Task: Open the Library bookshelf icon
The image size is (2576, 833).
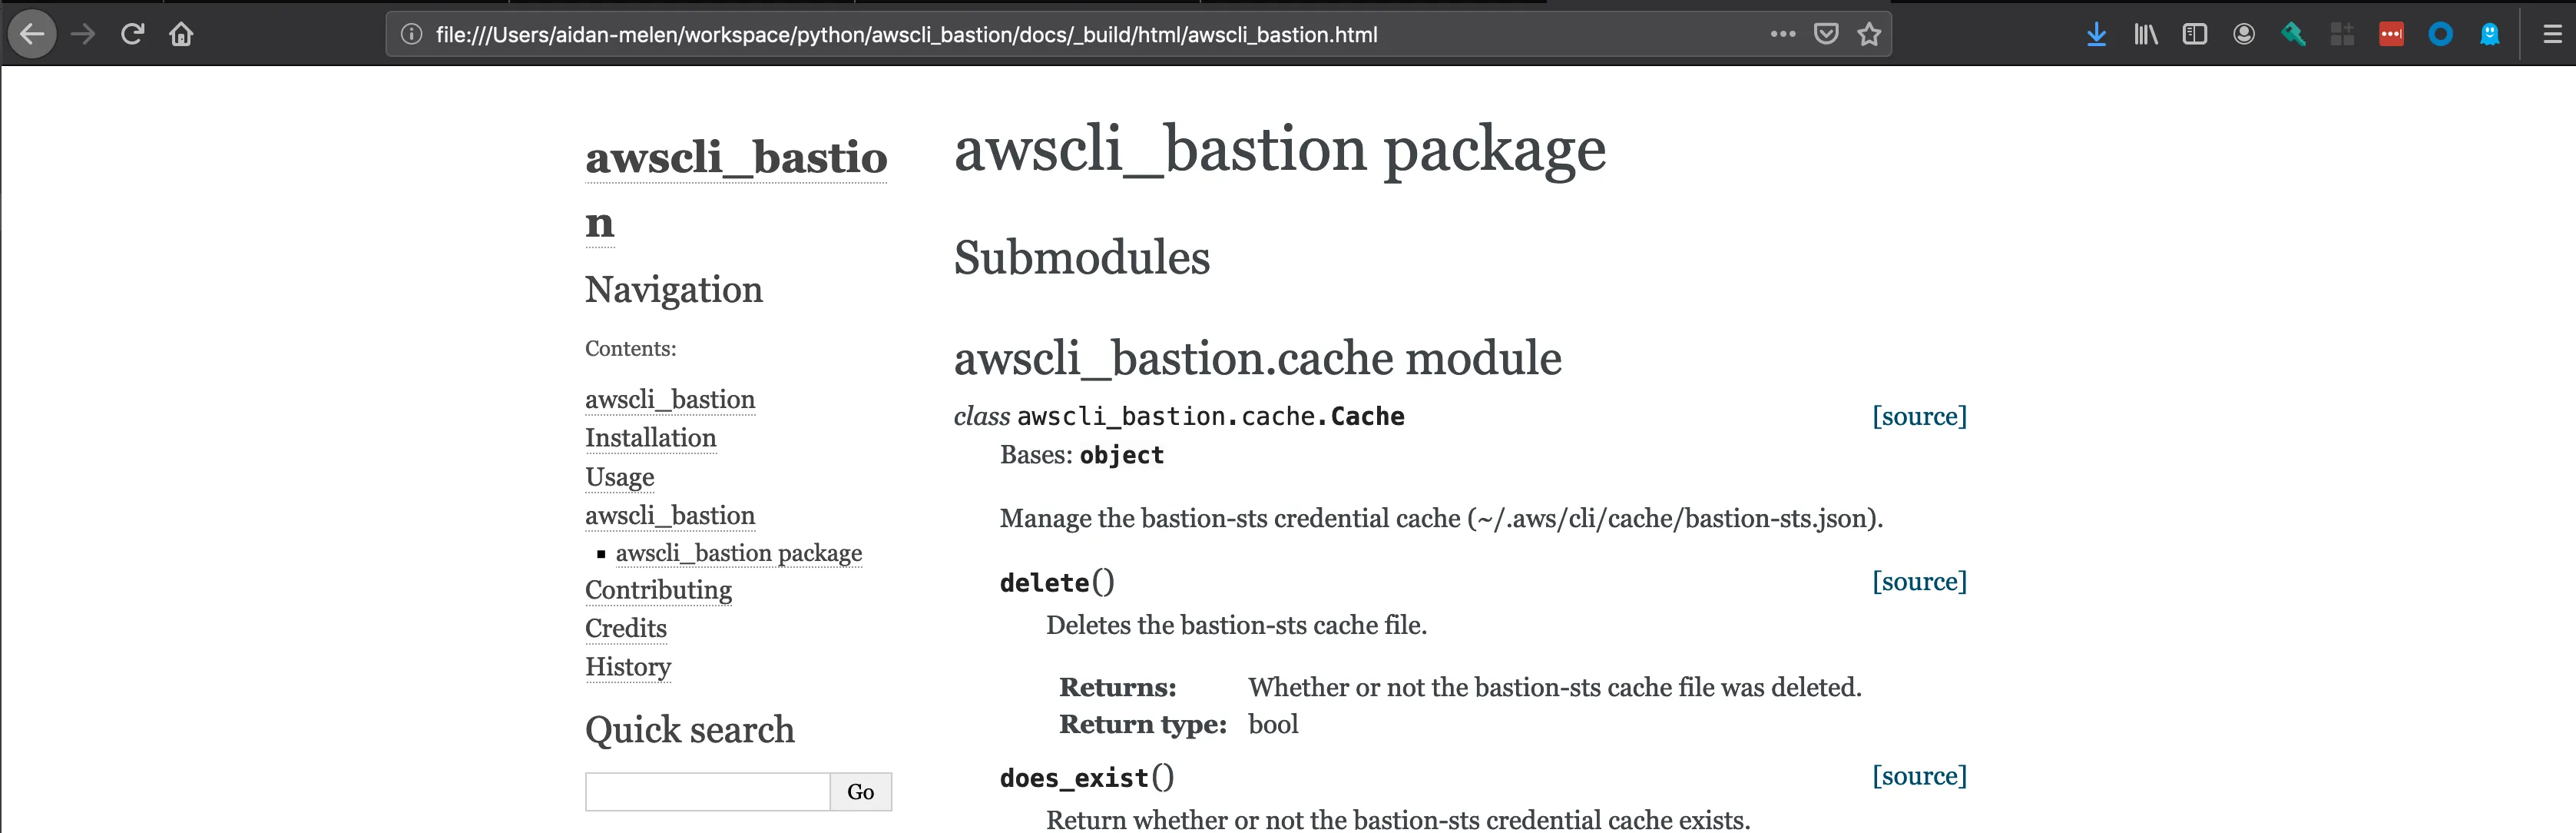Action: (2145, 35)
